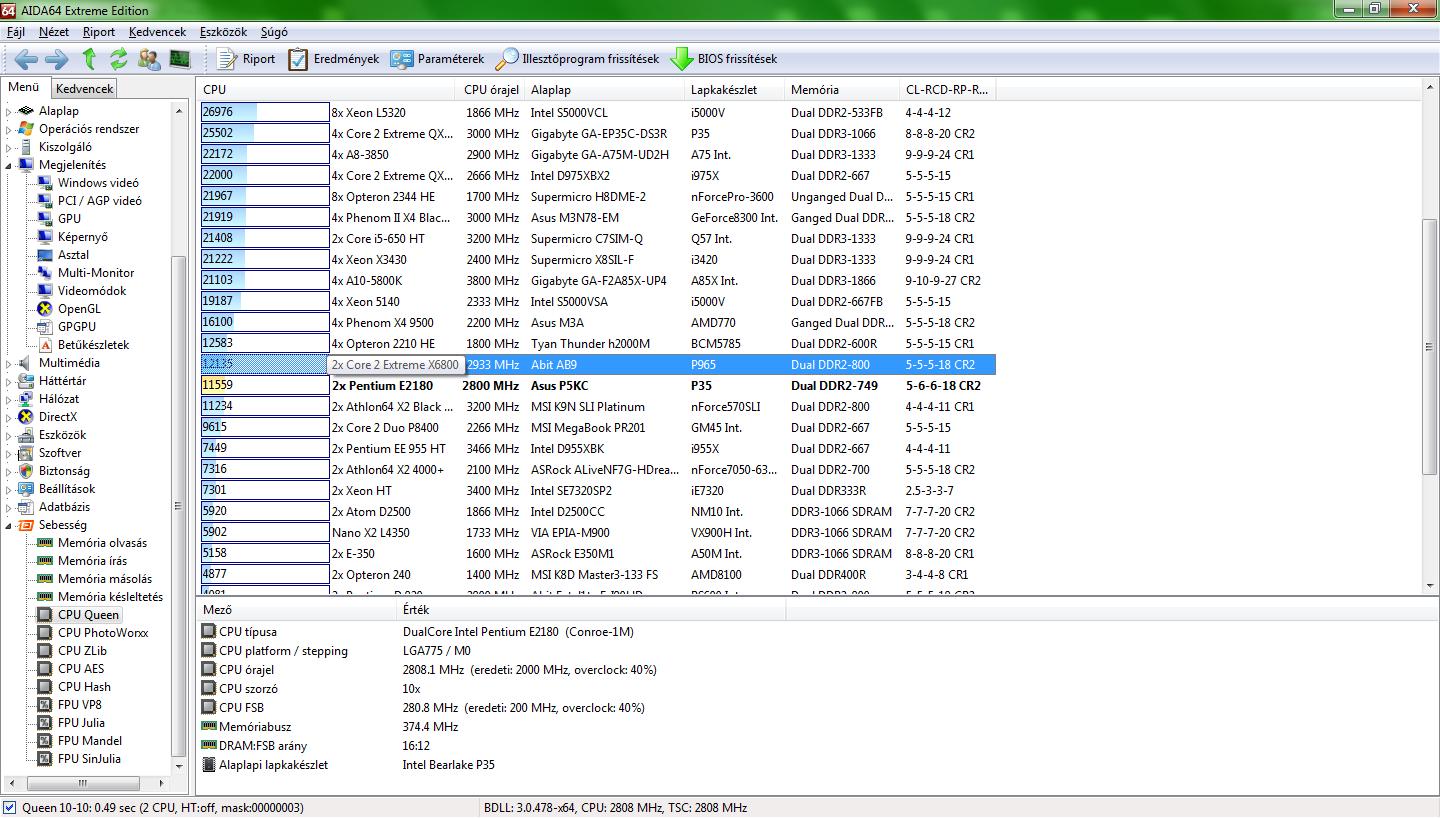Expand the Hálózat tree node

pyautogui.click(x=9, y=399)
